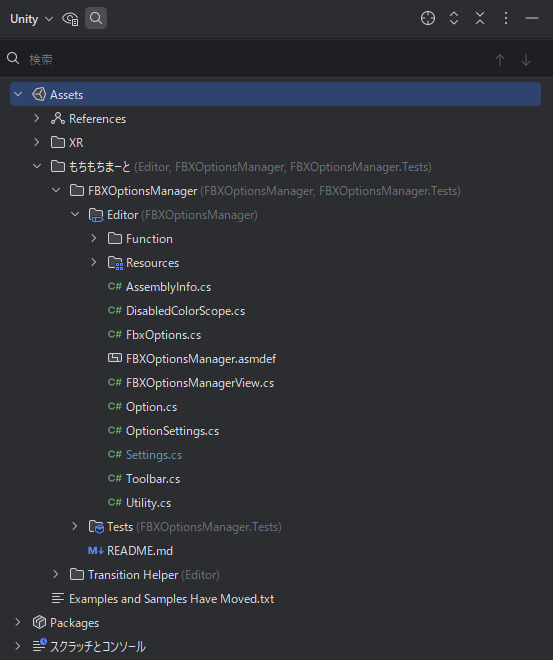Image resolution: width=553 pixels, height=660 pixels.
Task: Expand the References node
Action: [x=37, y=118]
